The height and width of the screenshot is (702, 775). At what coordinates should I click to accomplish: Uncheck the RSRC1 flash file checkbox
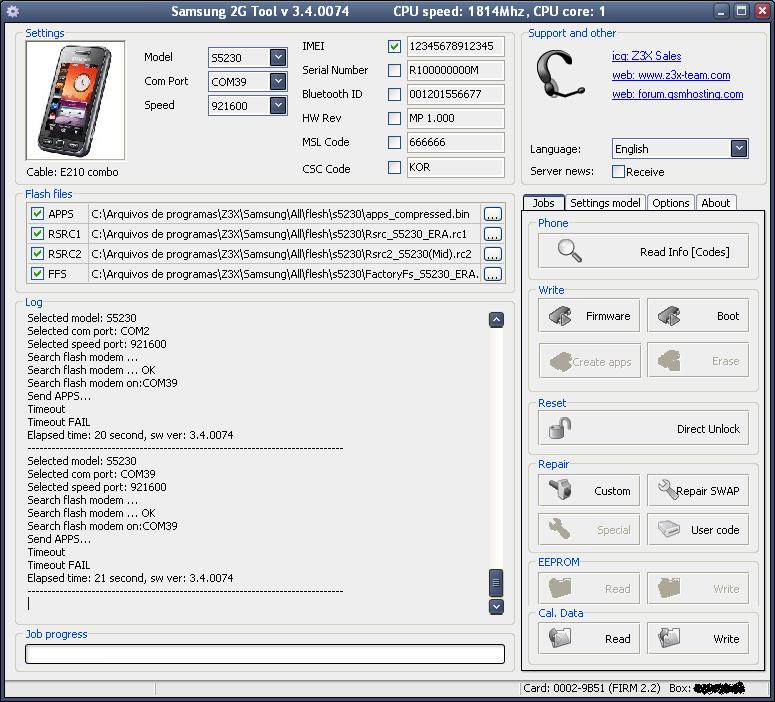click(37, 233)
